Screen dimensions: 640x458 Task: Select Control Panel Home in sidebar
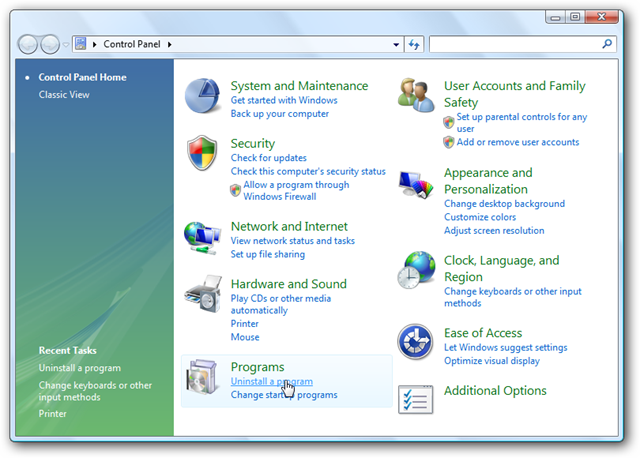click(82, 77)
